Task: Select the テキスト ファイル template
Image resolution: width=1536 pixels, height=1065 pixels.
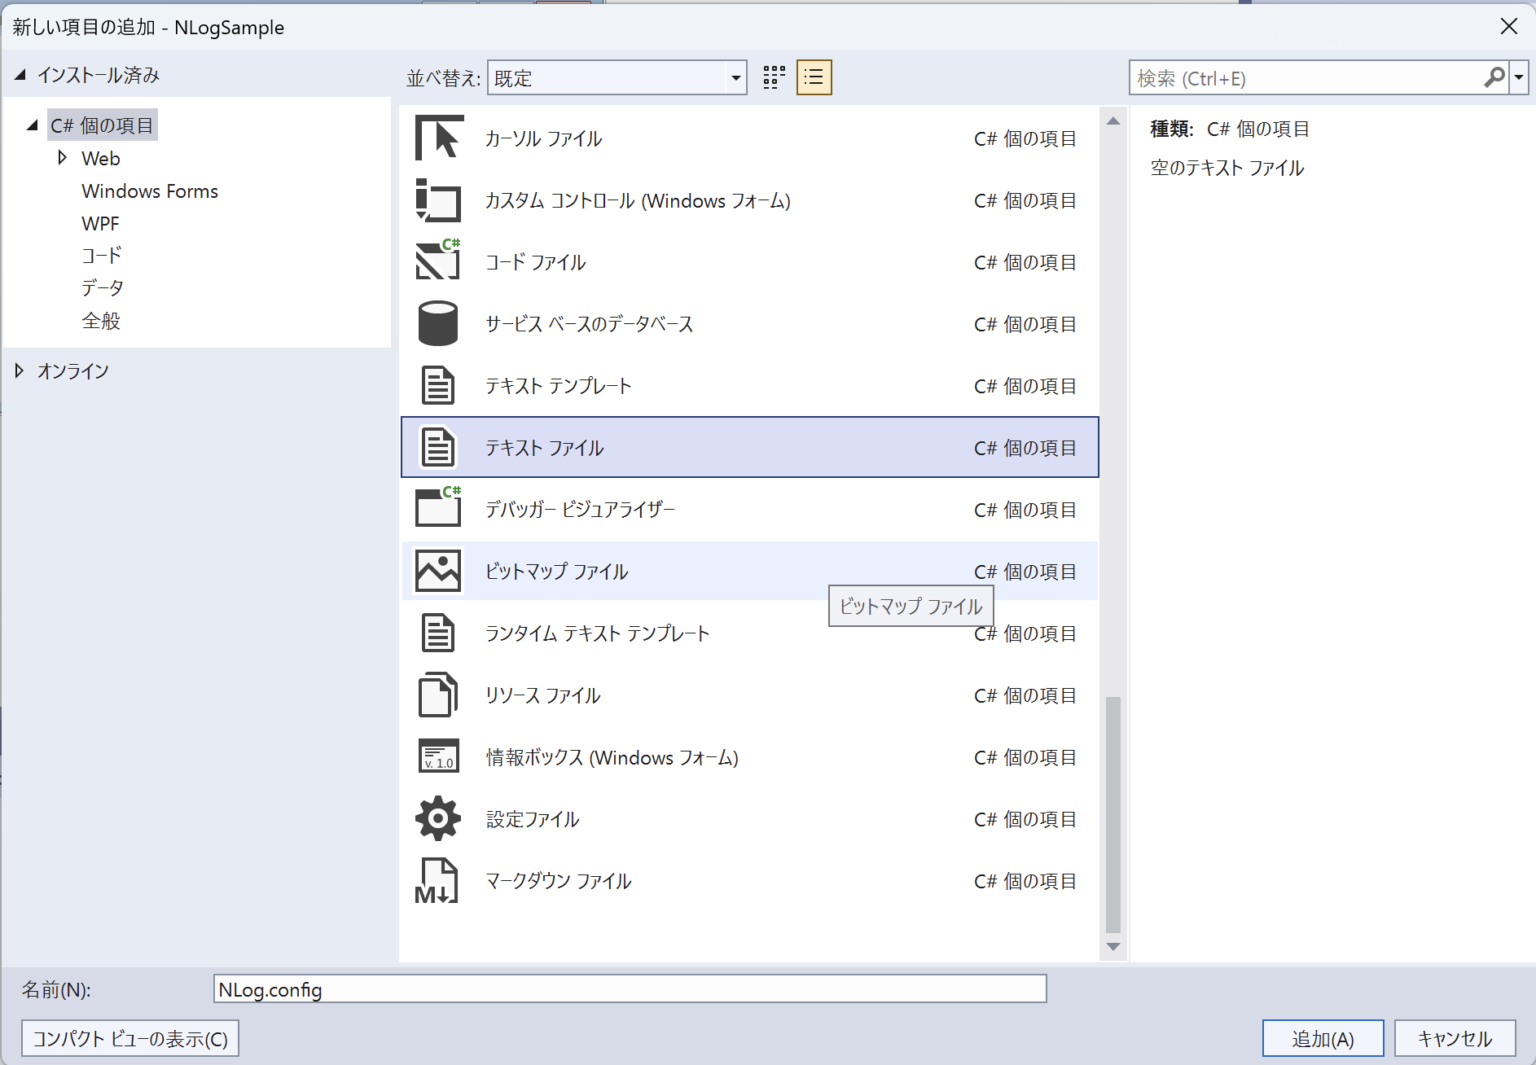Action: click(x=543, y=447)
